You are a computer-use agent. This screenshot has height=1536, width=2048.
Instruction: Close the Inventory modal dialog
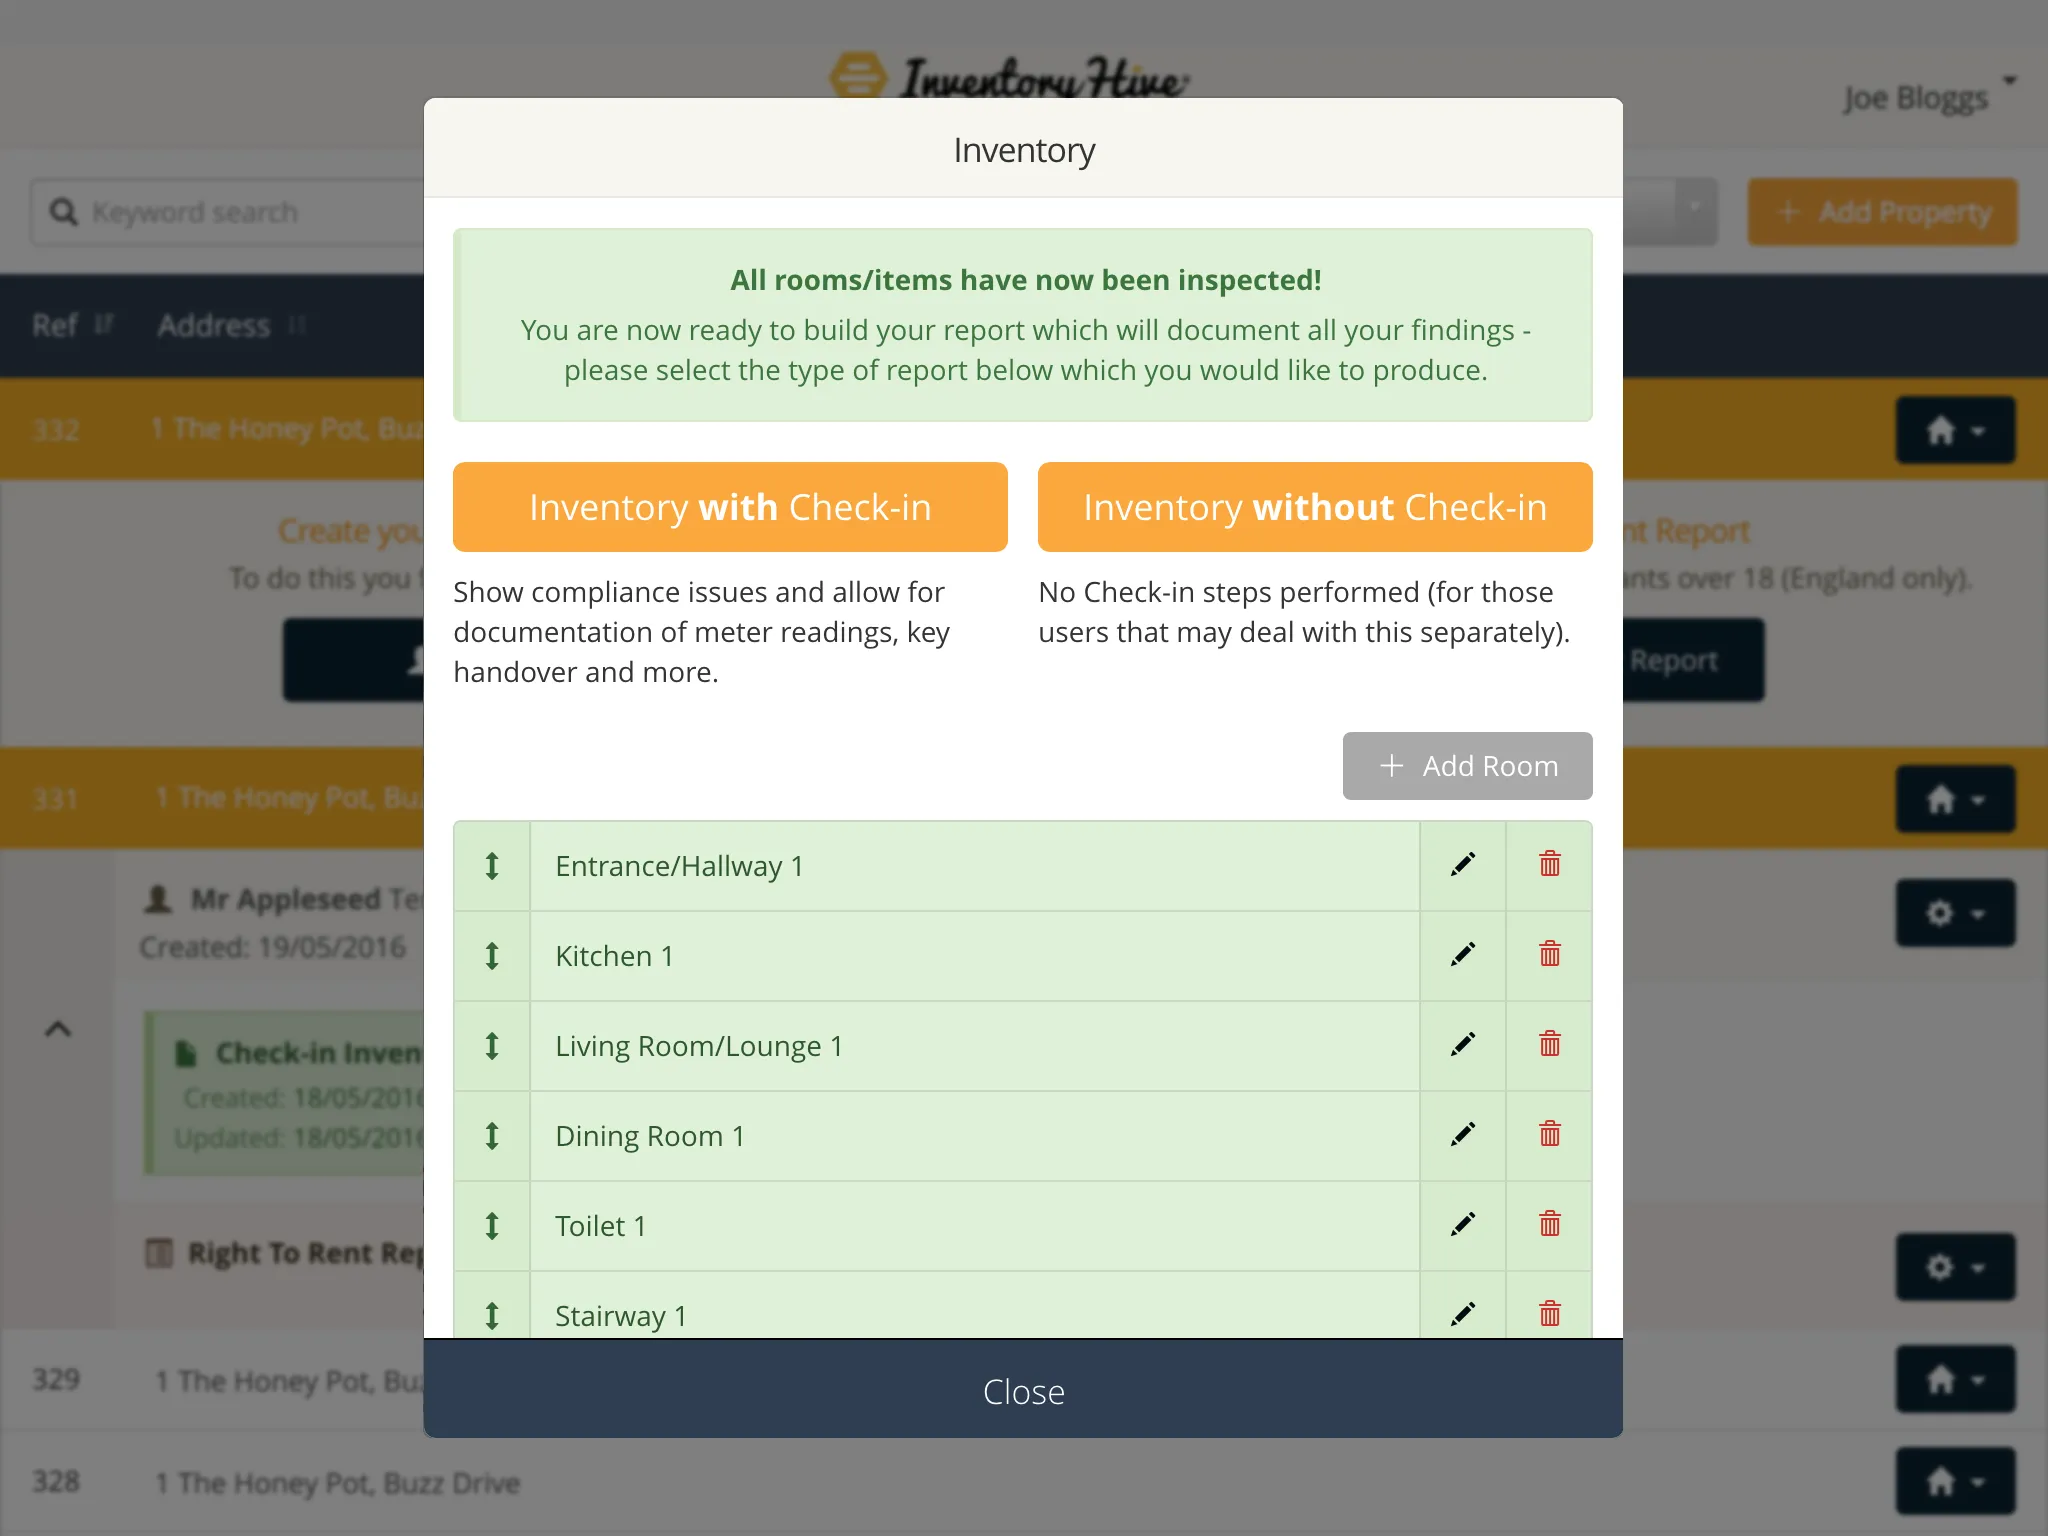[1022, 1391]
